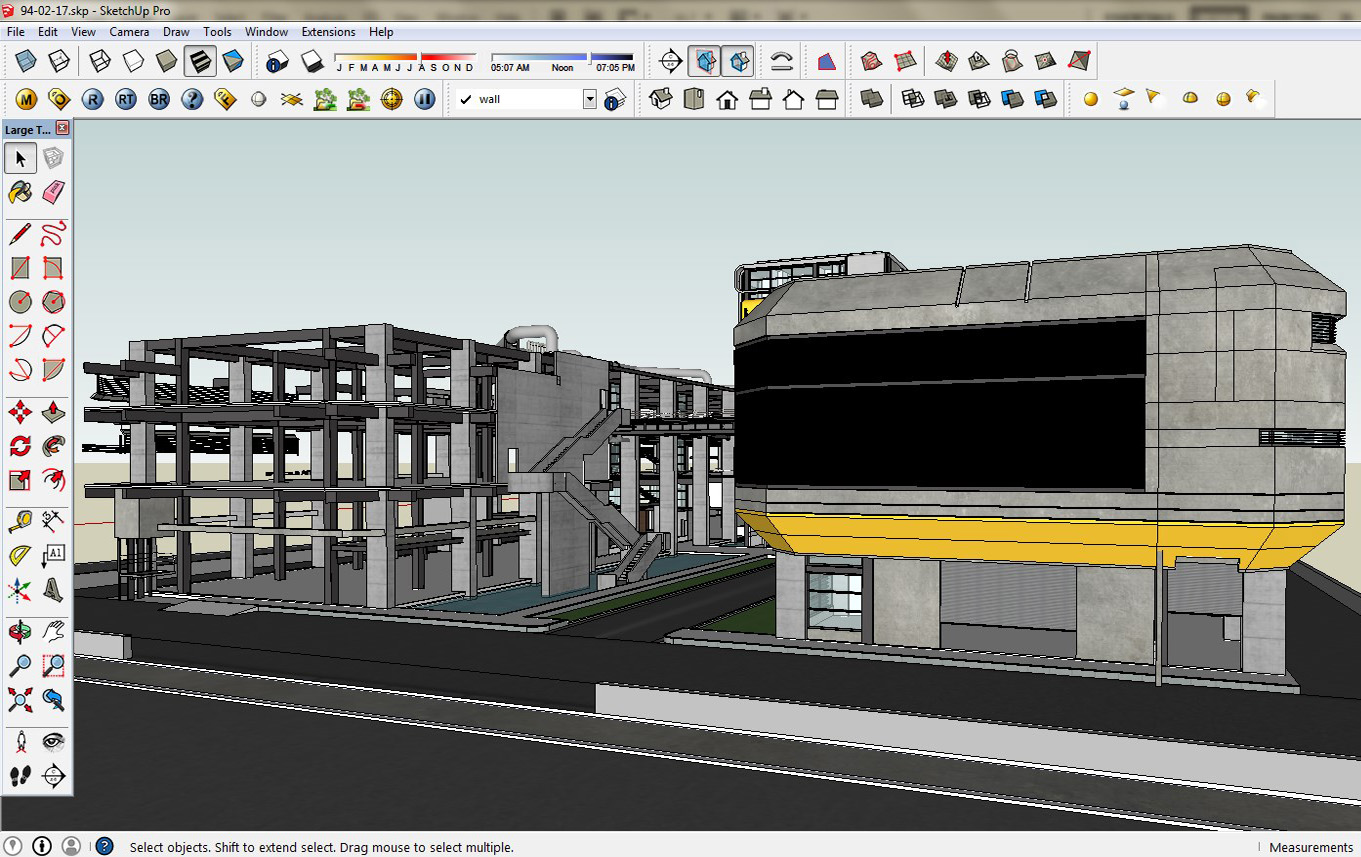The image size is (1361, 857).
Task: Choose the Walk footprints tool
Action: (x=20, y=775)
